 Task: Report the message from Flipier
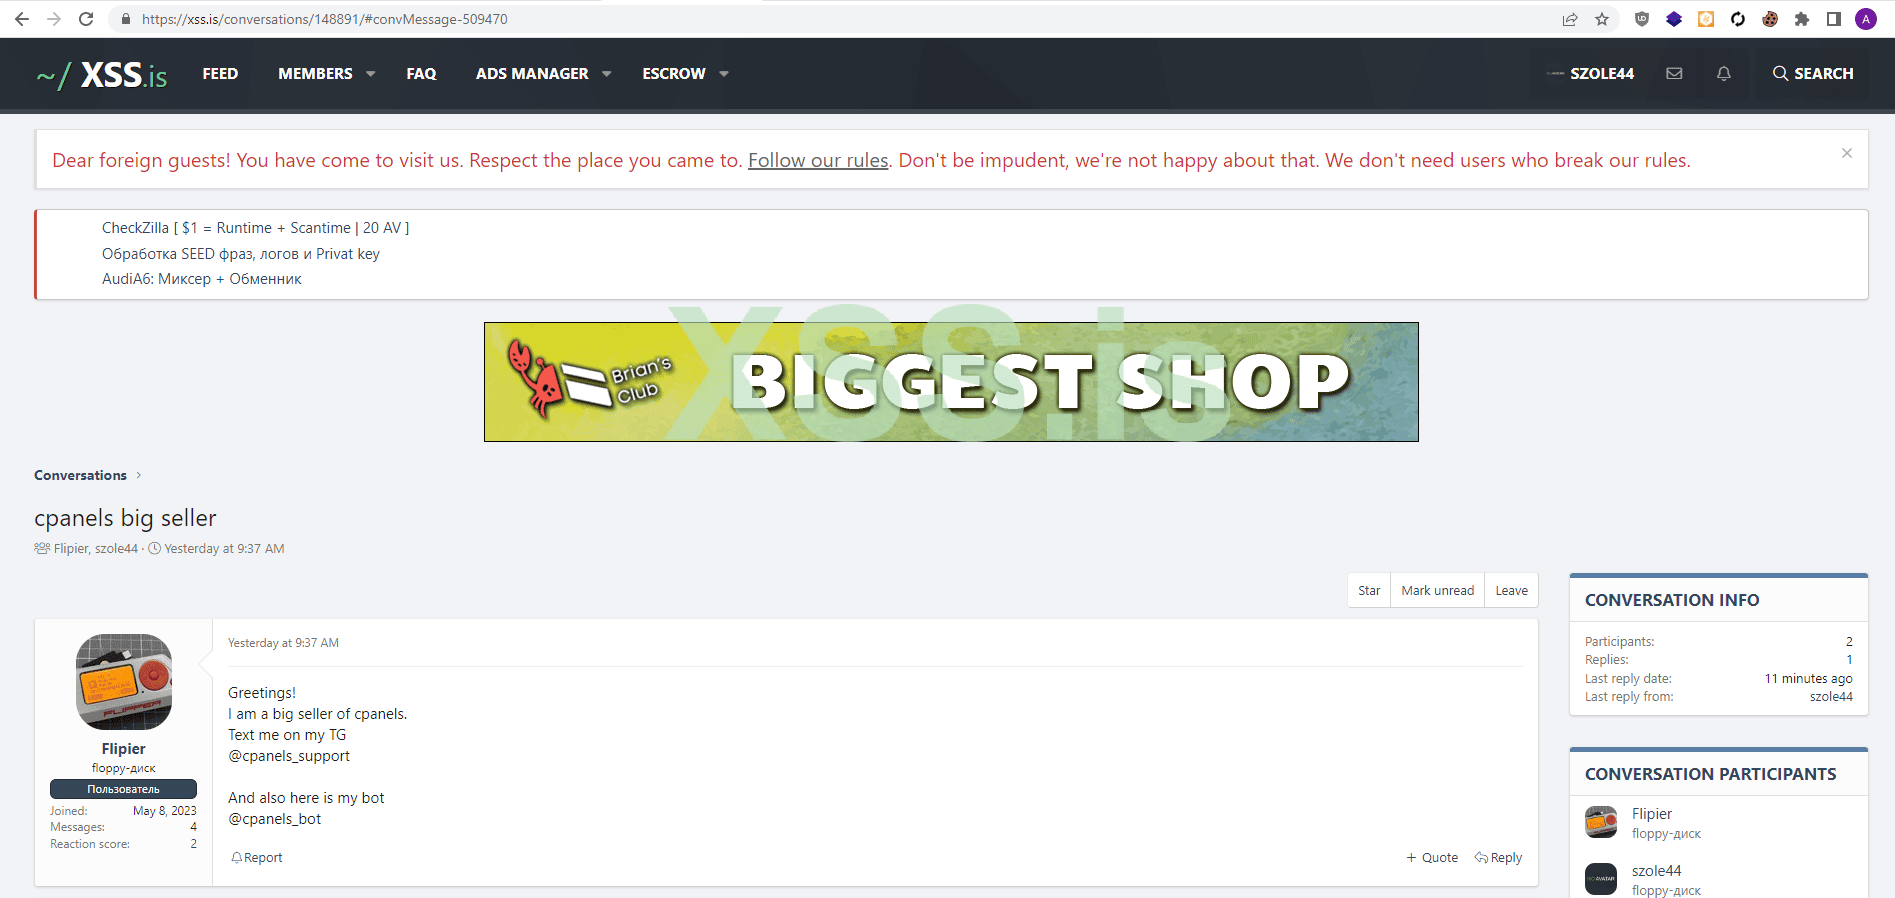click(x=257, y=858)
